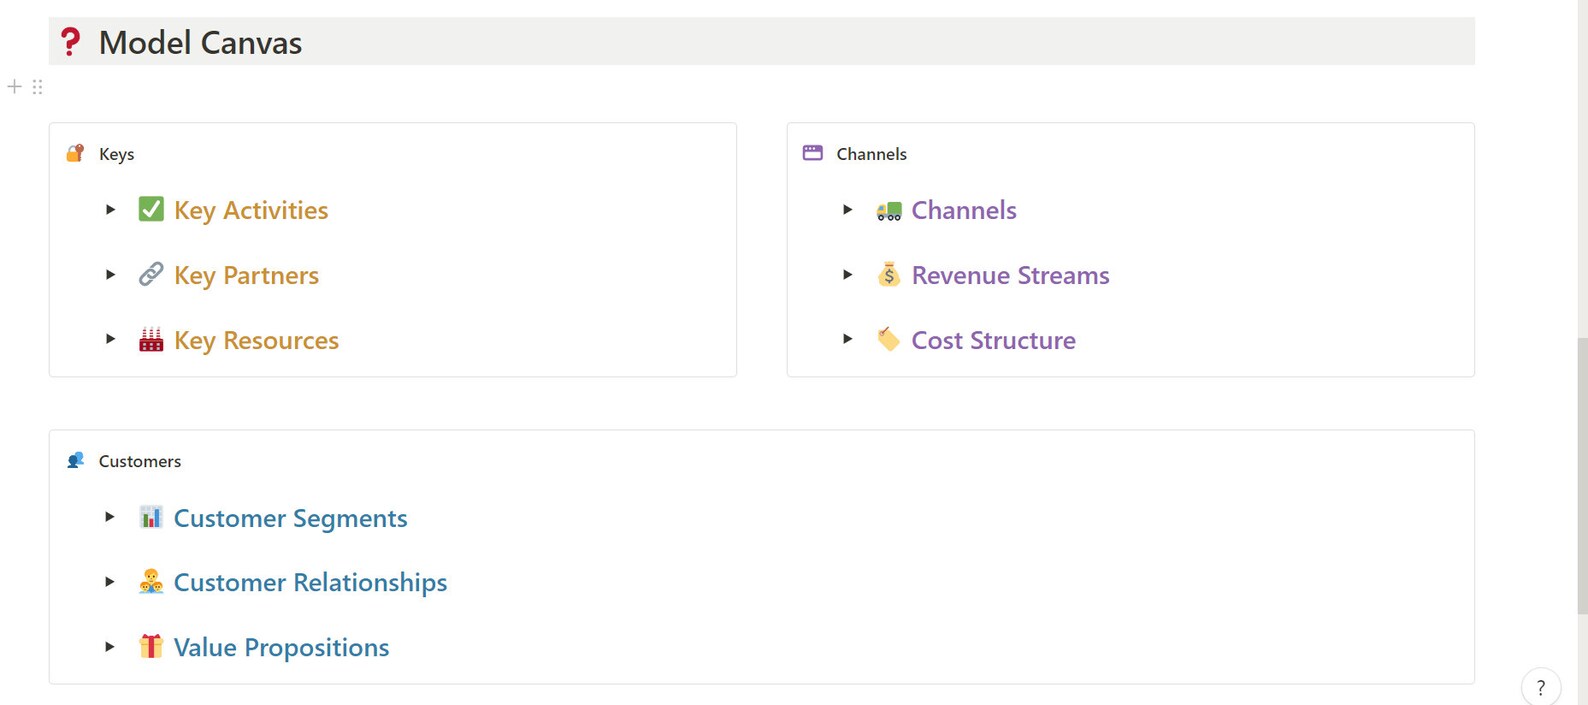
Task: Click the Customer Relationships heading text
Action: (x=311, y=582)
